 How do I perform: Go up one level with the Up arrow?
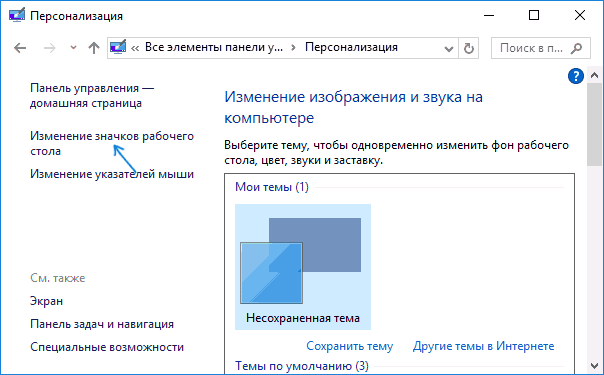[94, 48]
